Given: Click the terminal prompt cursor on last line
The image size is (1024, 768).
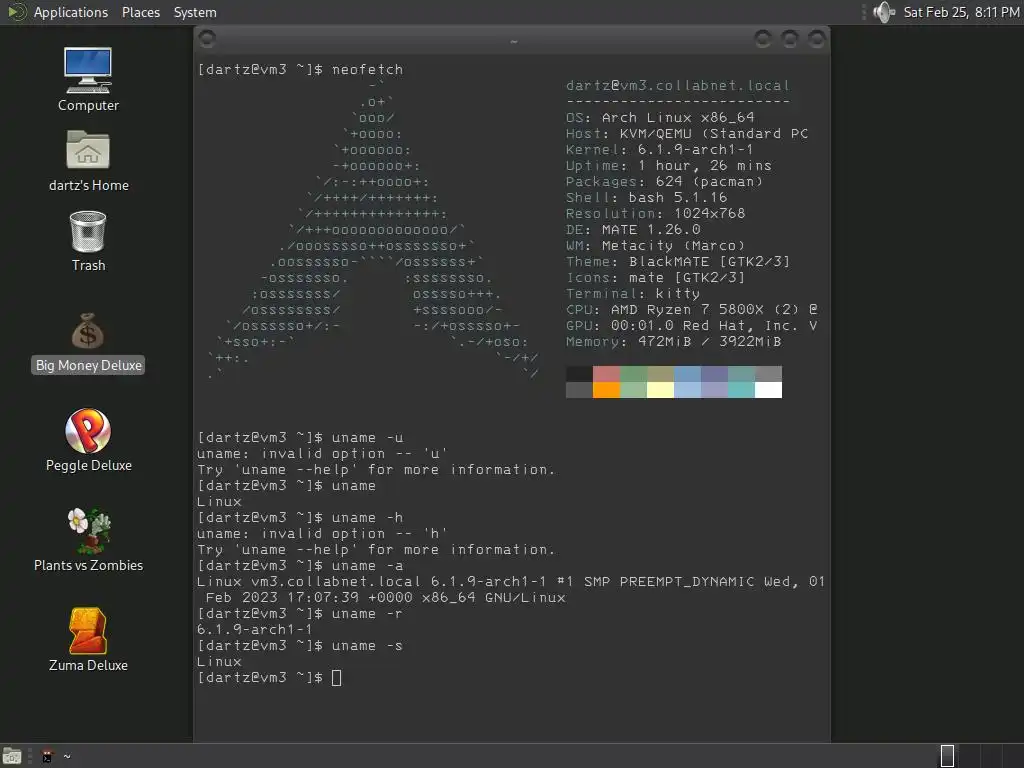Looking at the screenshot, I should click(336, 678).
